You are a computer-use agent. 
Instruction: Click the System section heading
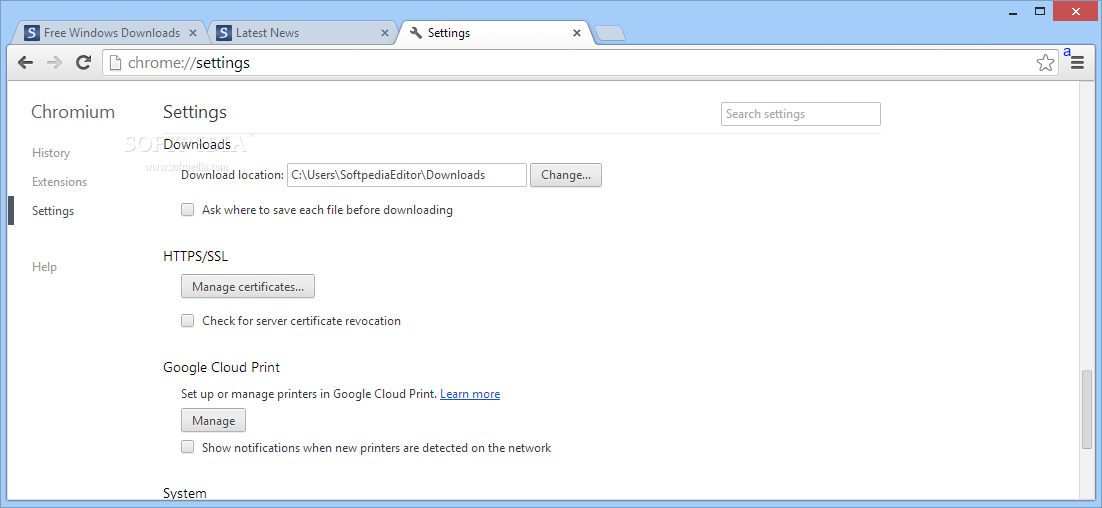click(185, 493)
